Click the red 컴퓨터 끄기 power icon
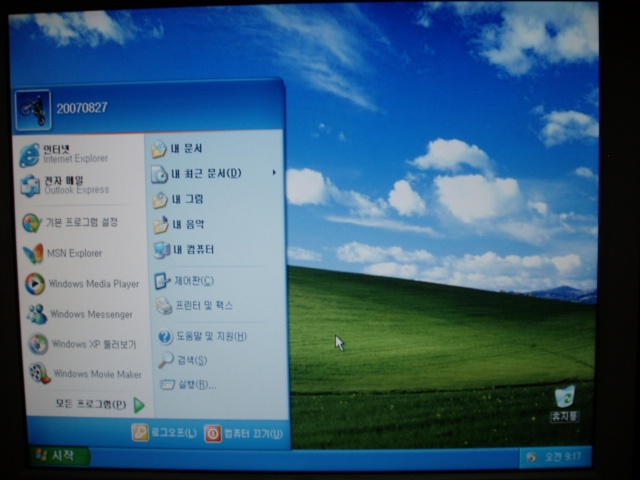 (x=213, y=434)
